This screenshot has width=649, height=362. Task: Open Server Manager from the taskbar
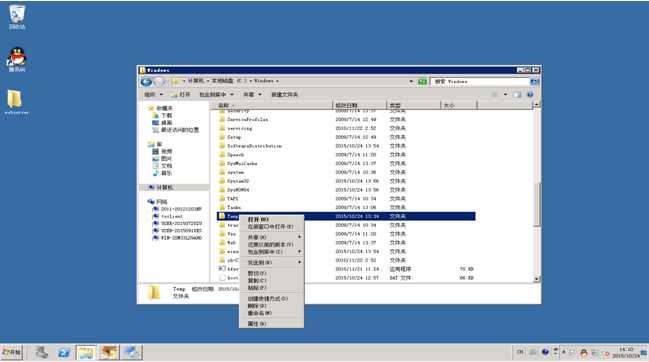click(41, 352)
